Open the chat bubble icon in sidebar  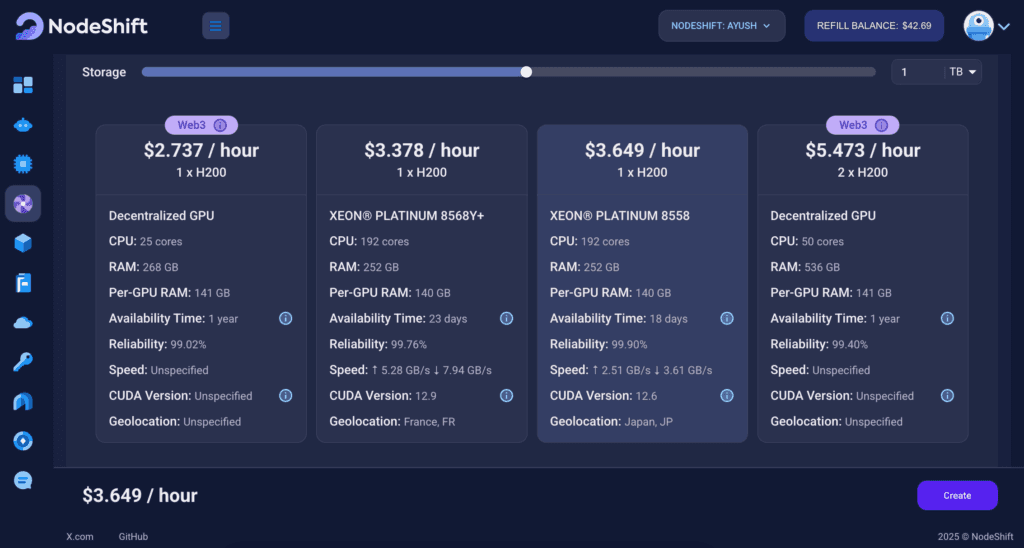[23, 480]
